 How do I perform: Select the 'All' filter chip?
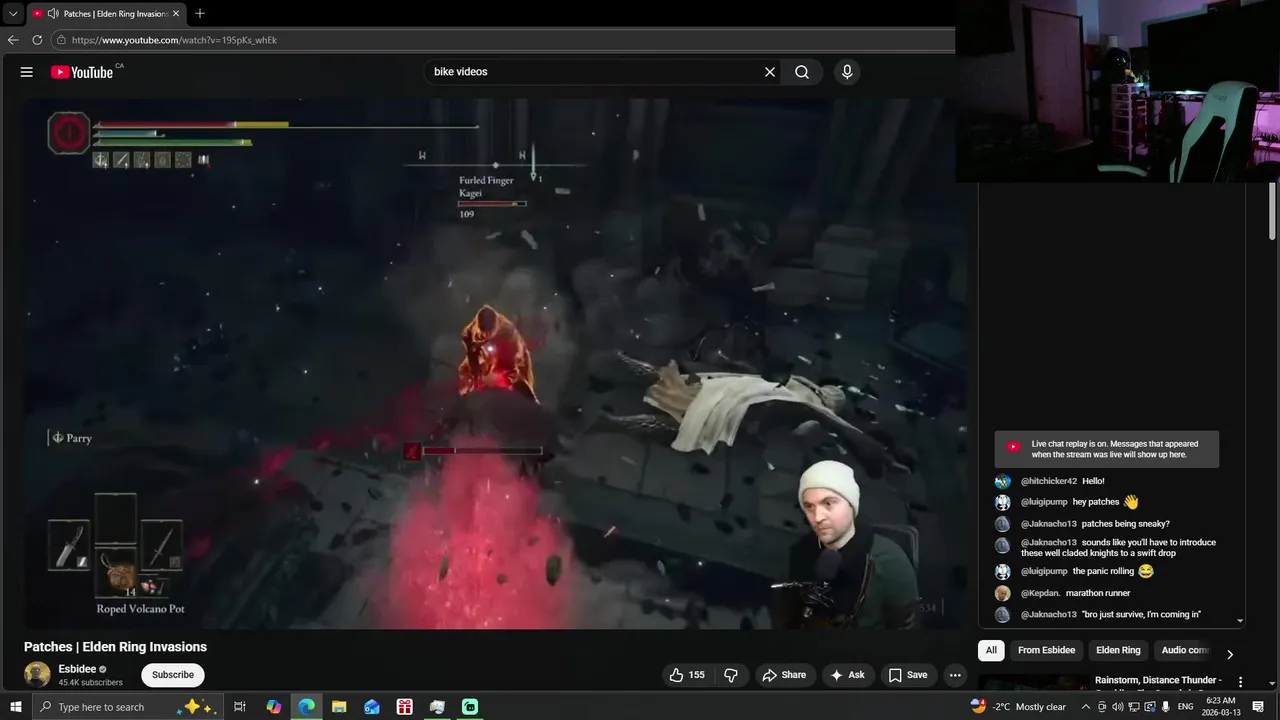[991, 650]
